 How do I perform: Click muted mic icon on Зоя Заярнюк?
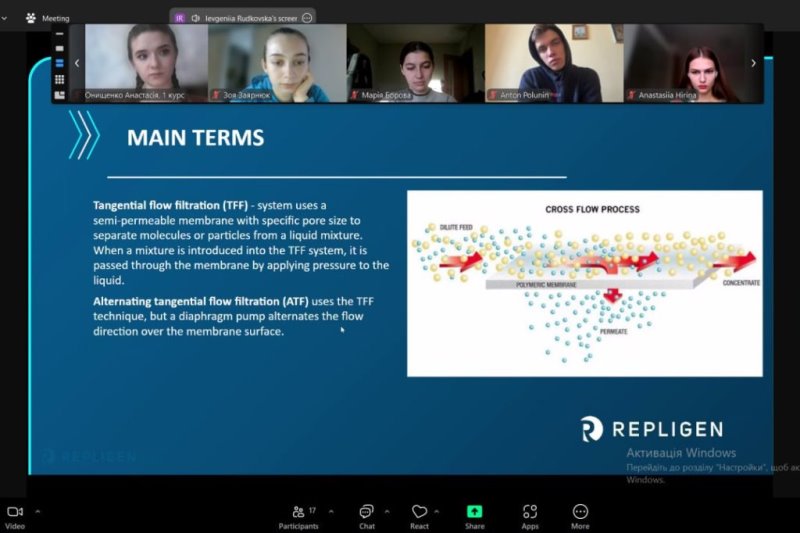point(216,95)
